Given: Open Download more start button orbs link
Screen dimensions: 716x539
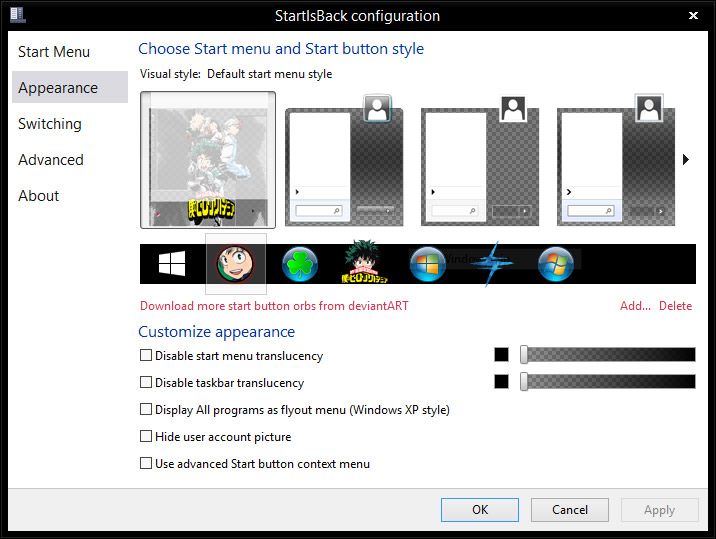Looking at the screenshot, I should [274, 306].
